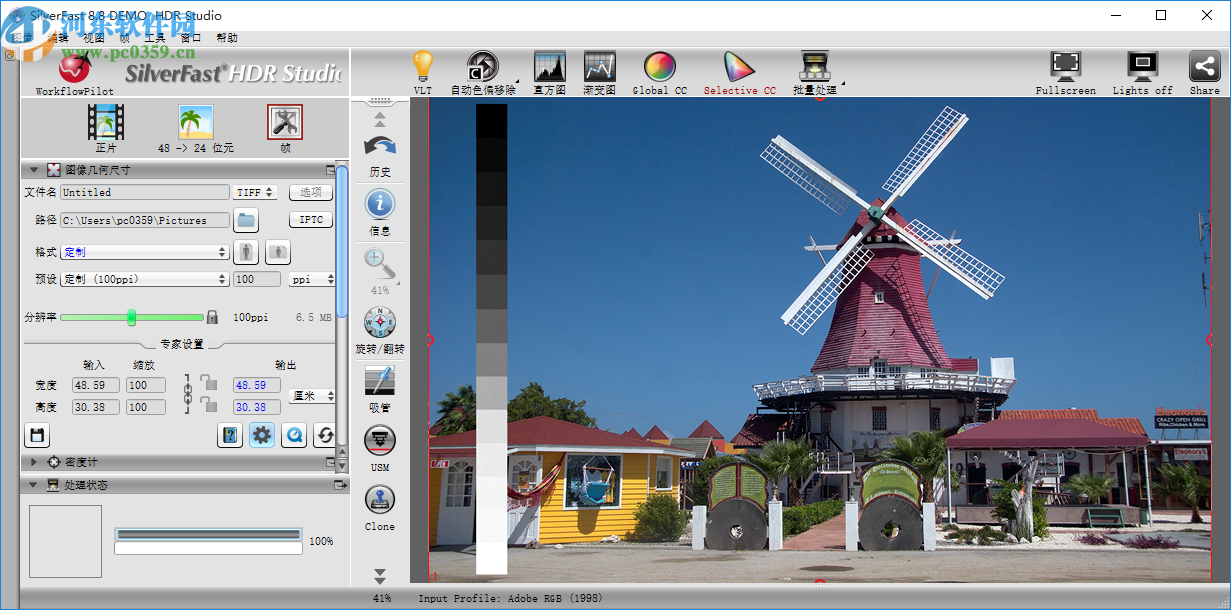Collapse the 处理状态 panel
This screenshot has height=610, width=1231.
coord(33,485)
